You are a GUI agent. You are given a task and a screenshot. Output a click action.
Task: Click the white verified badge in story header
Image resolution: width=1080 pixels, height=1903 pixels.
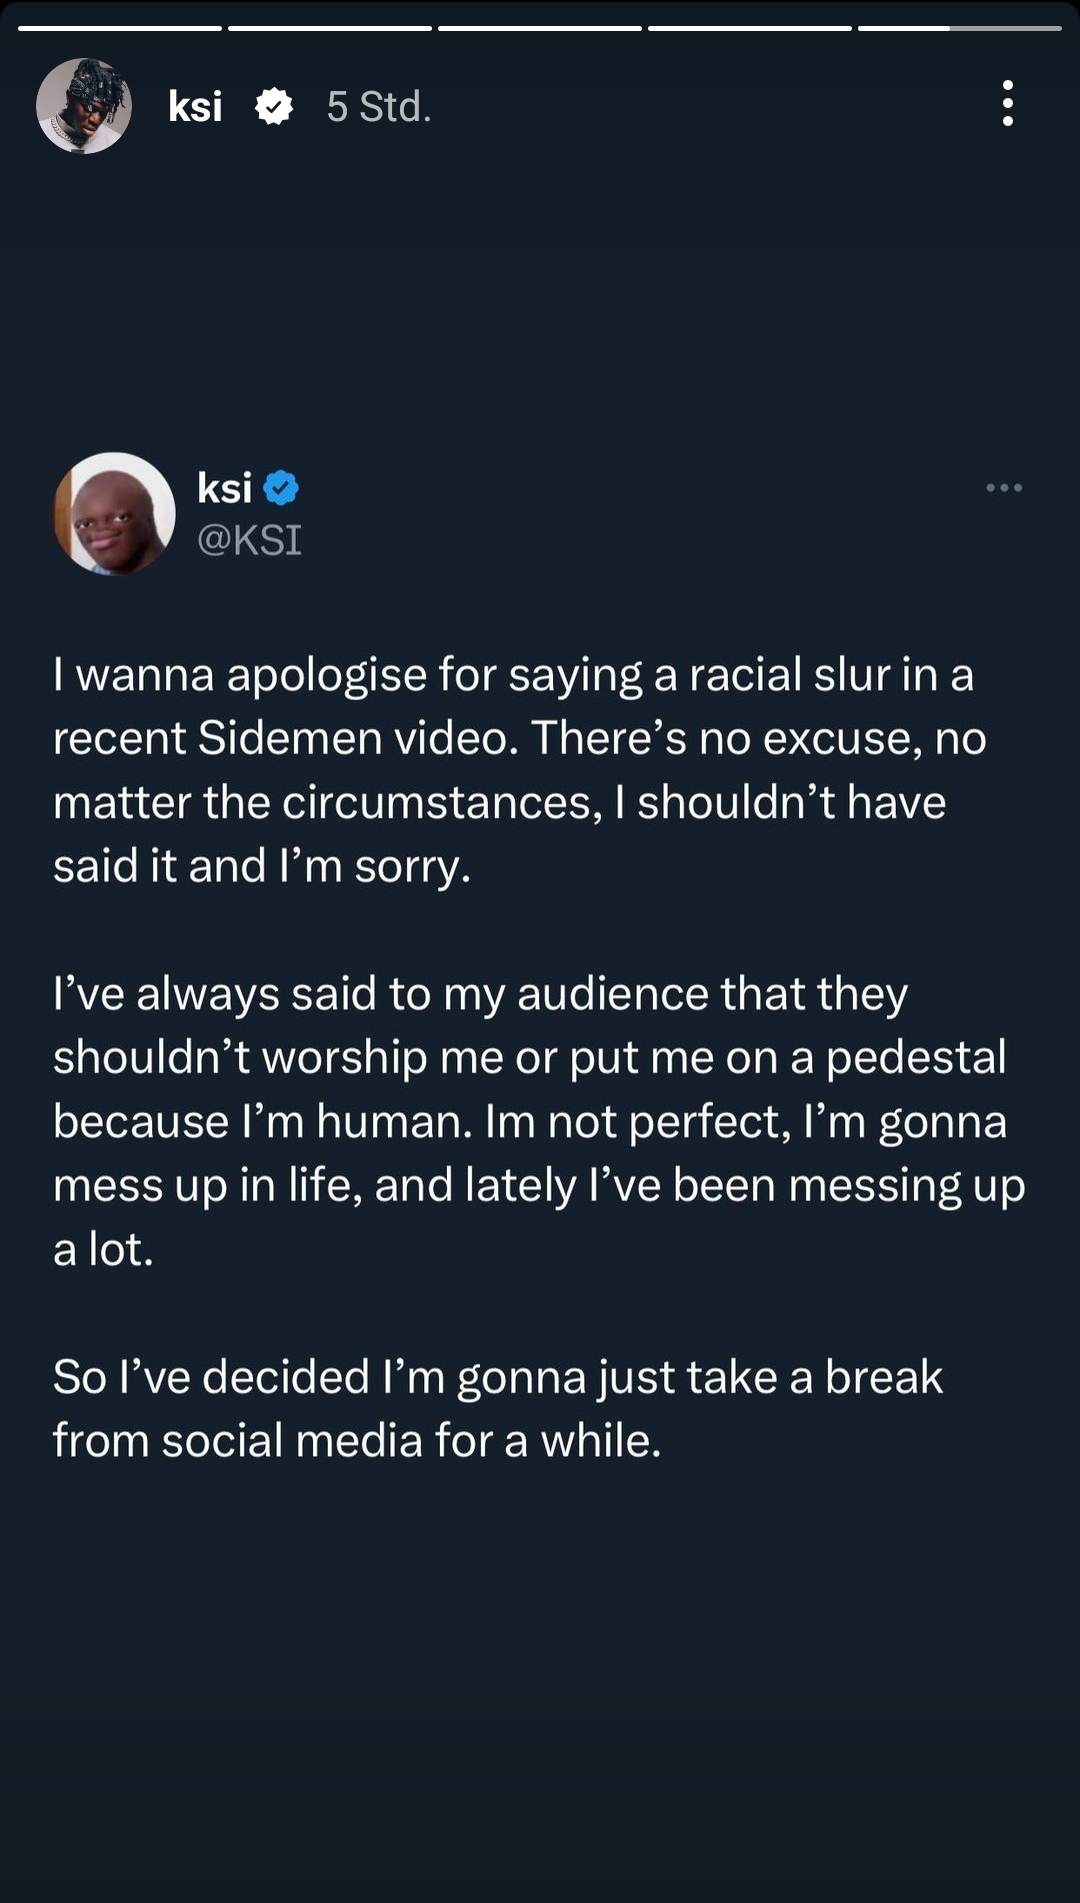[x=274, y=106]
